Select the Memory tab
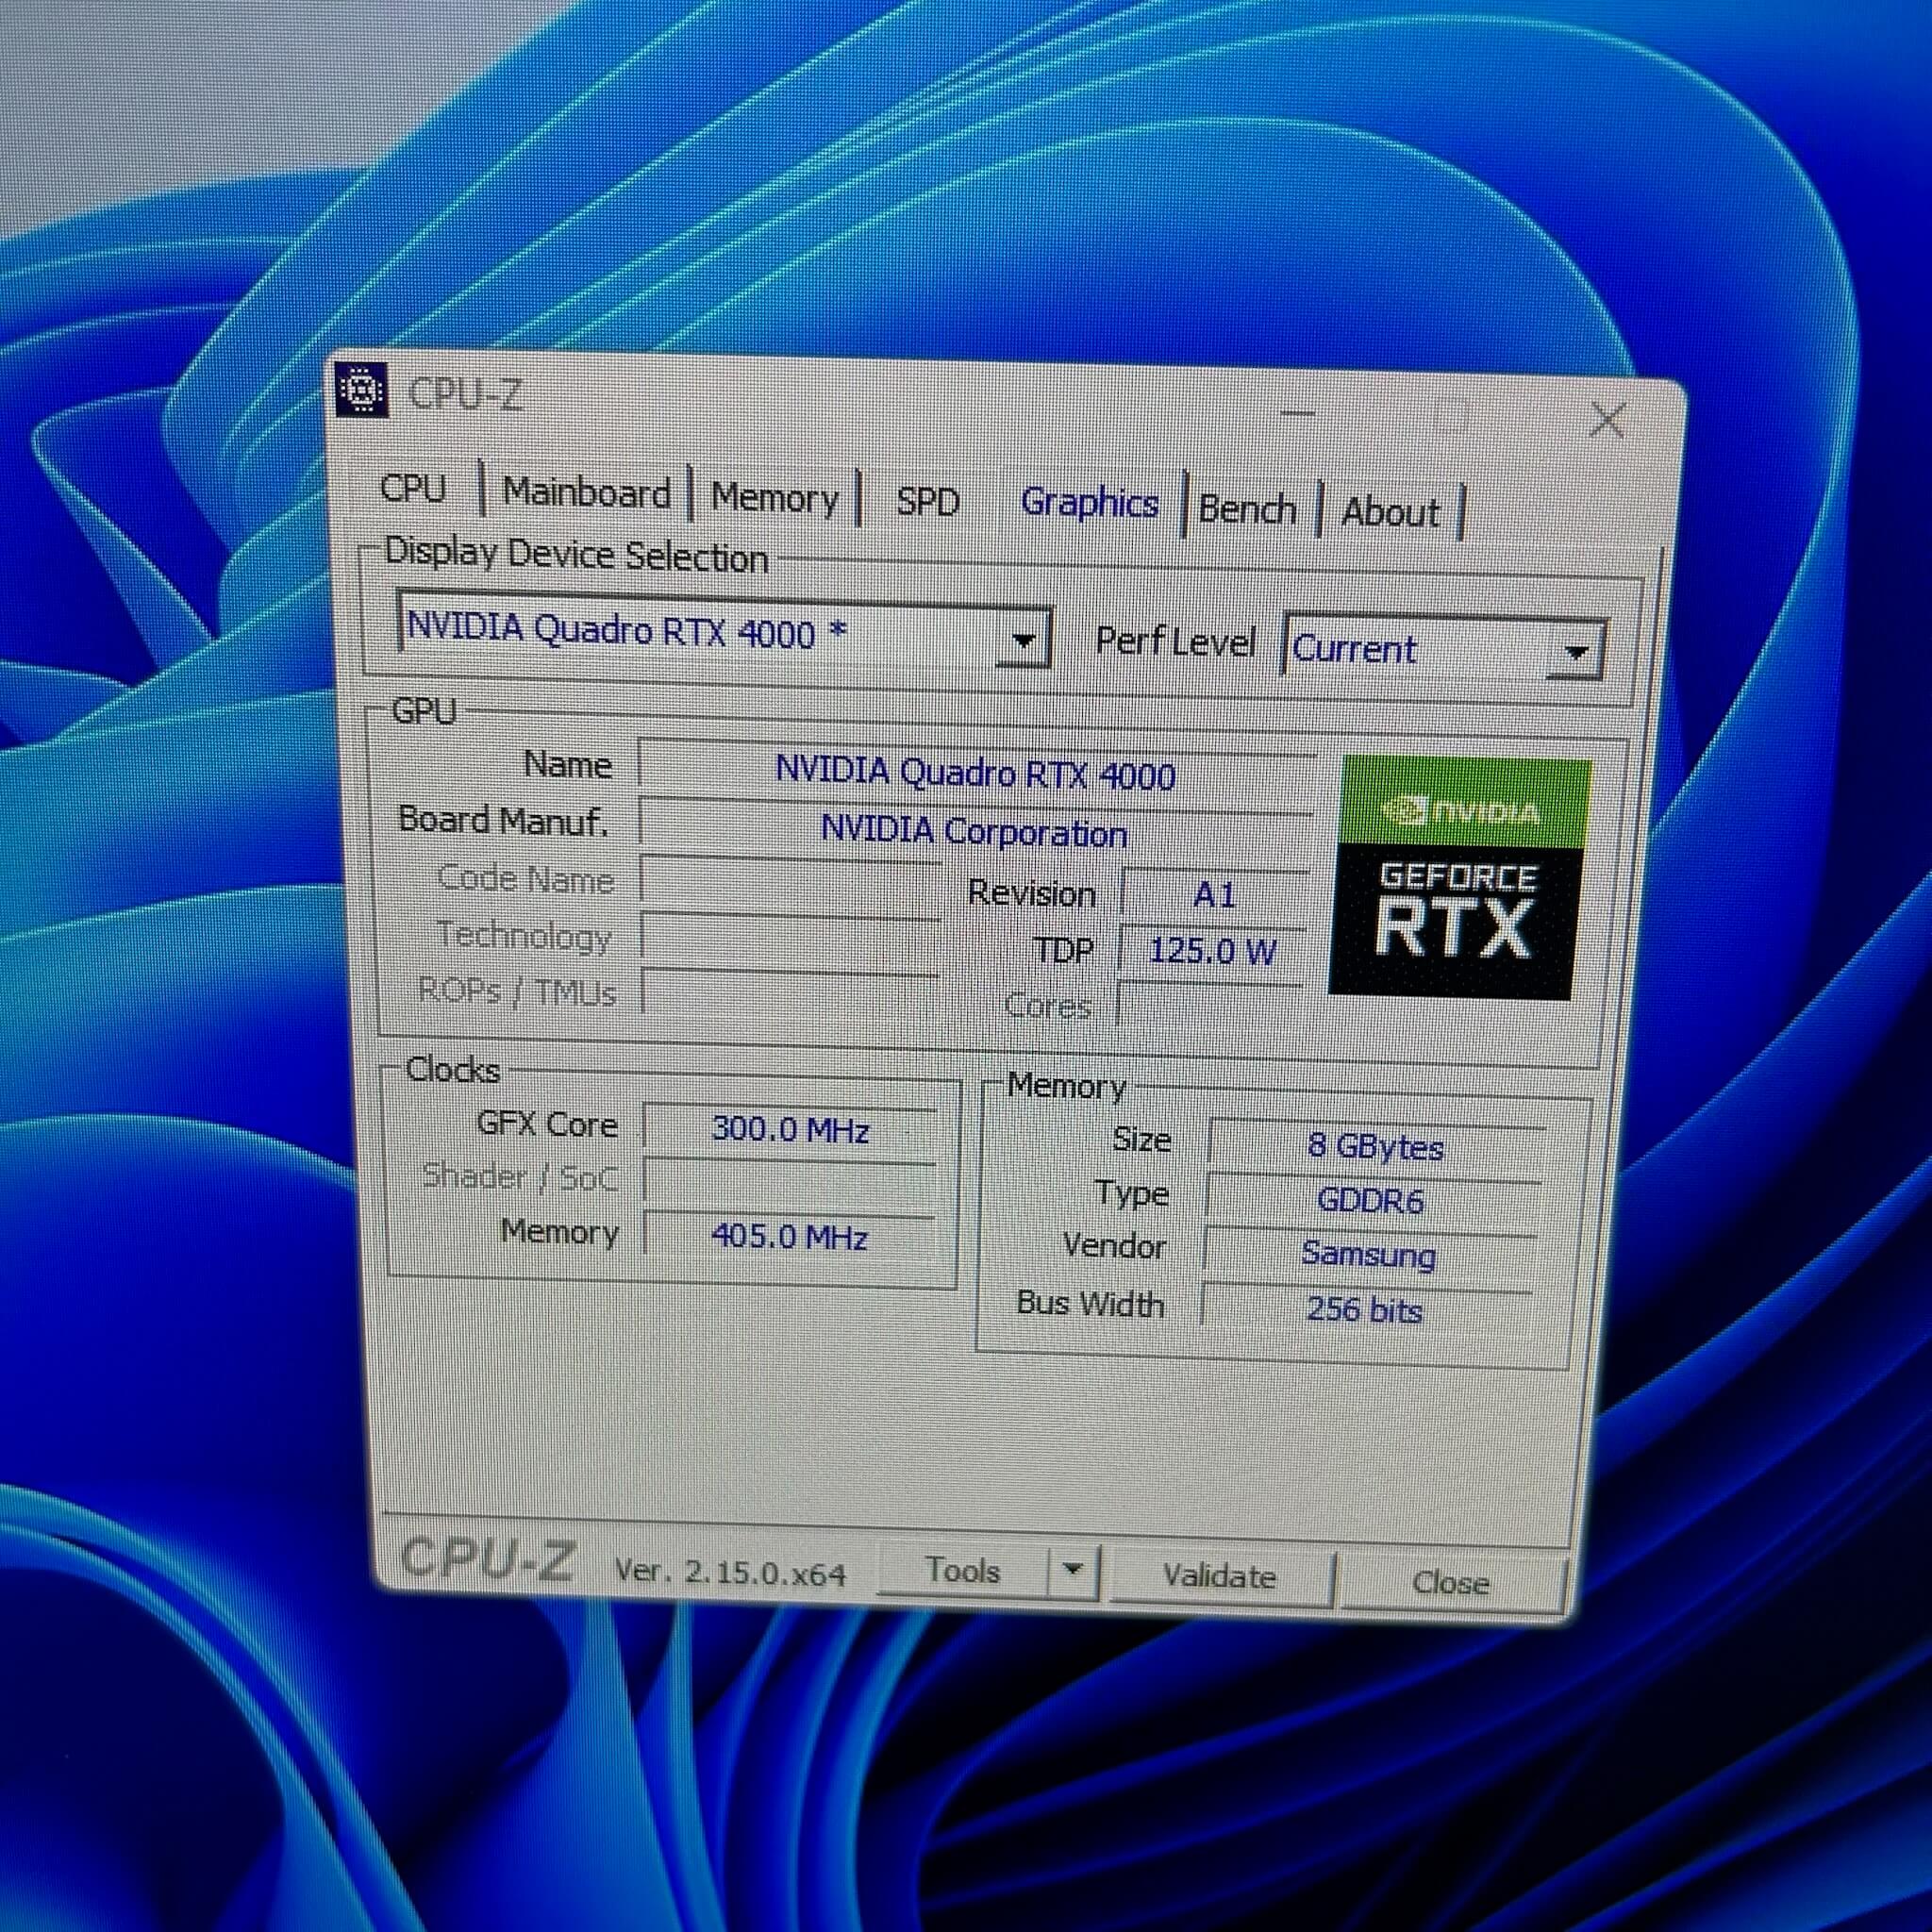Screen dimensions: 1932x1932 click(775, 497)
